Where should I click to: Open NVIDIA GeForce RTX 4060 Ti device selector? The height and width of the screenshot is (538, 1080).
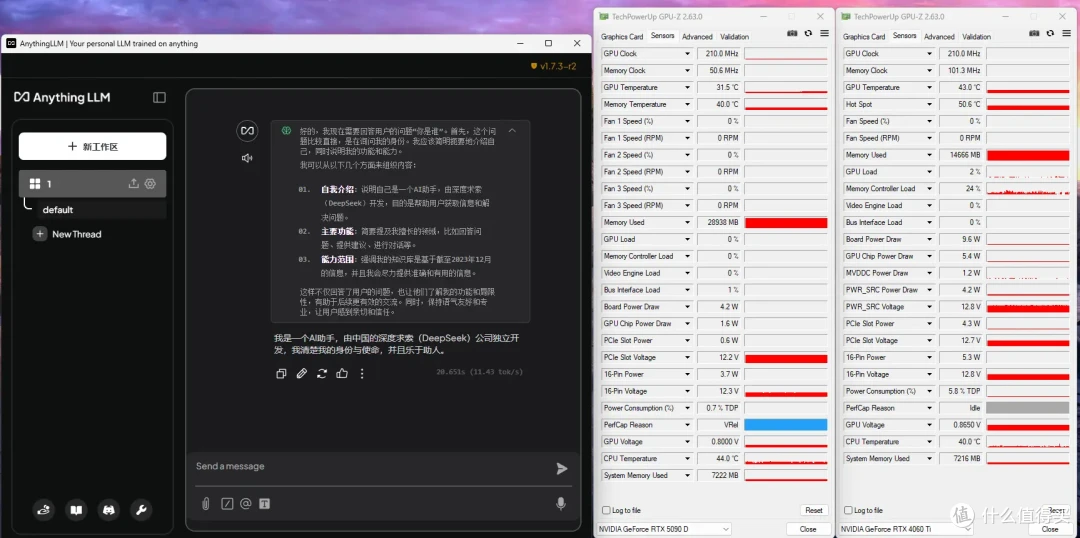pos(906,529)
